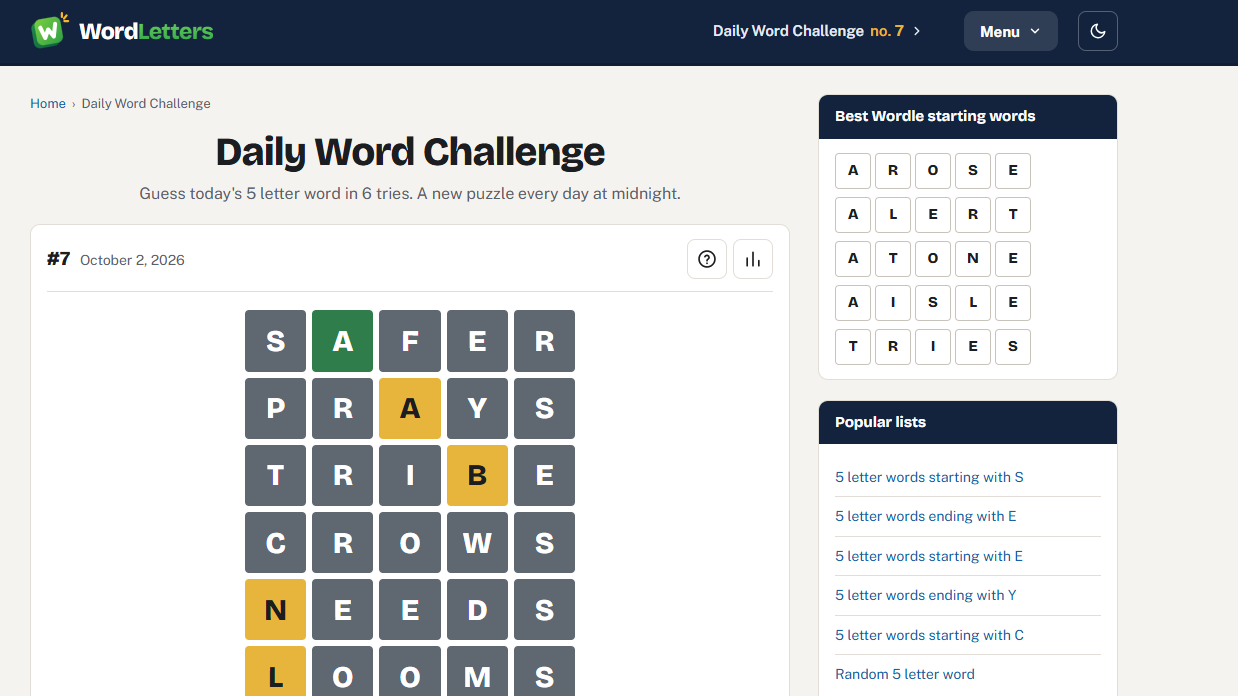This screenshot has width=1238, height=696.
Task: Click the 'October 2, 2026' date
Action: (x=132, y=260)
